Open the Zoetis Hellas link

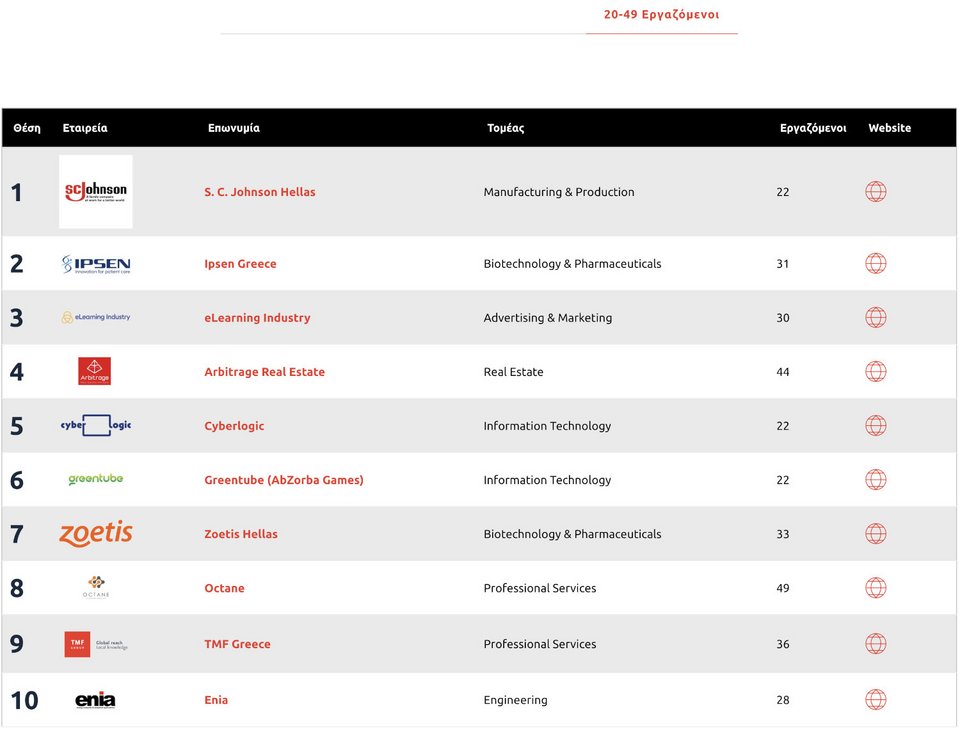pos(241,534)
